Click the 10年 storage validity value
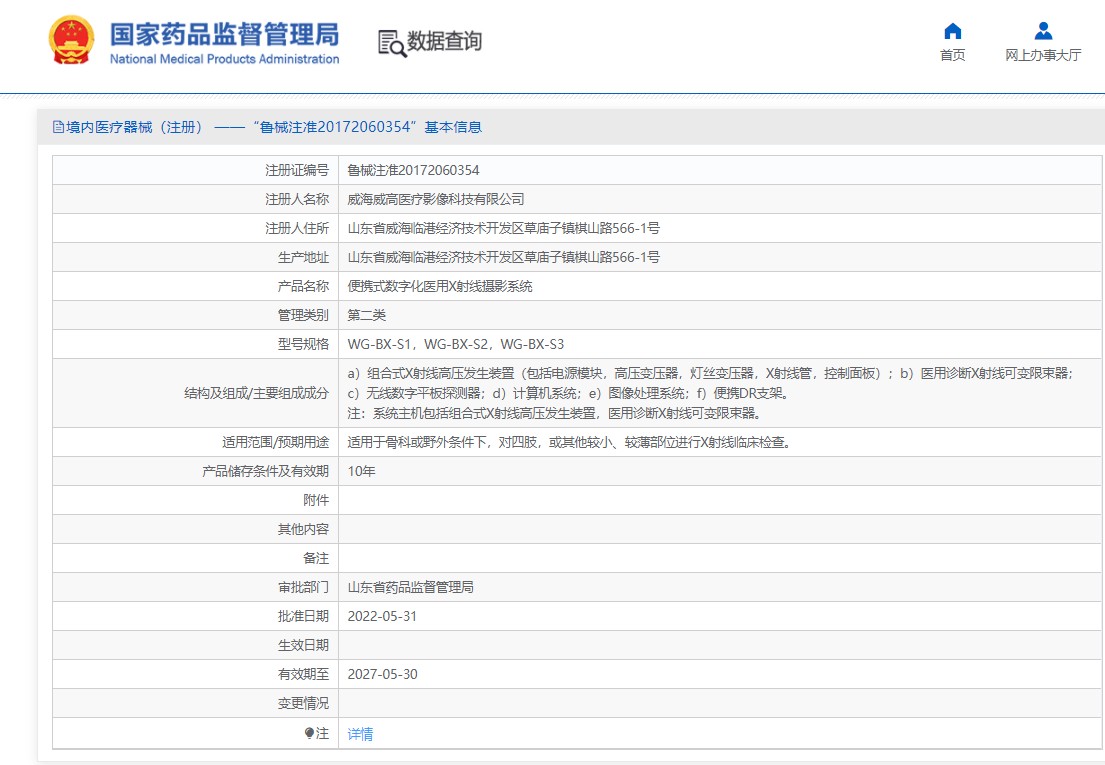This screenshot has height=765, width=1105. coord(361,471)
